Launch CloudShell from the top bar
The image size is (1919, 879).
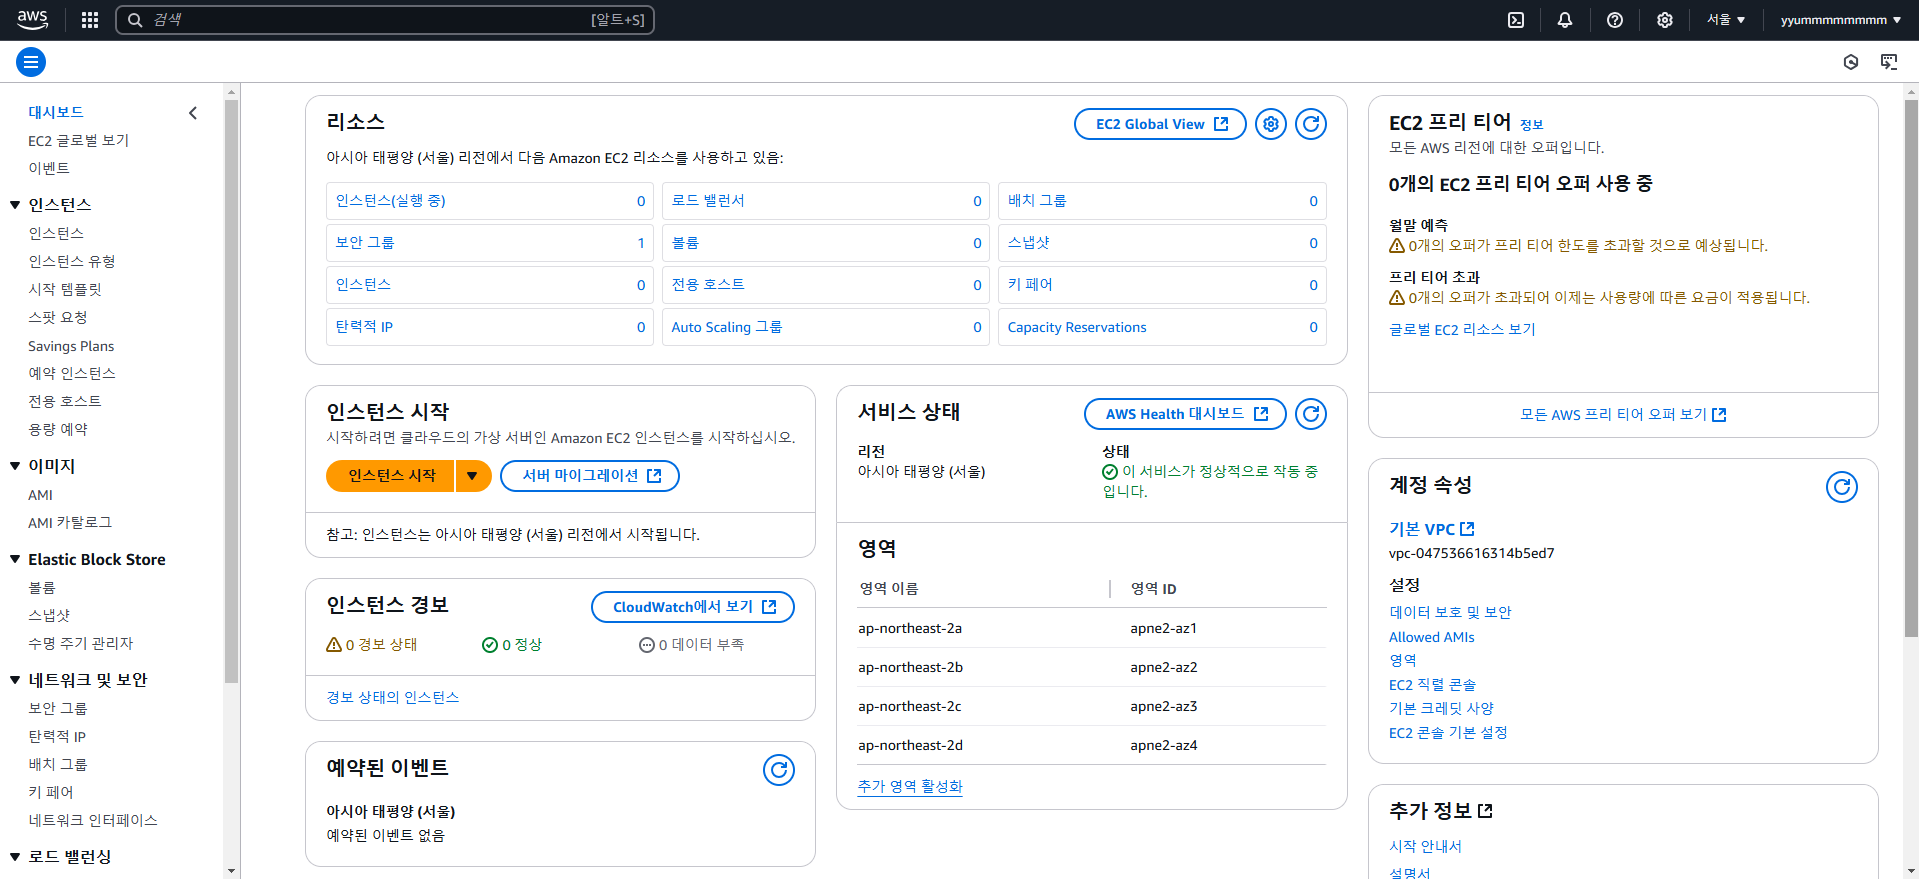tap(1516, 20)
